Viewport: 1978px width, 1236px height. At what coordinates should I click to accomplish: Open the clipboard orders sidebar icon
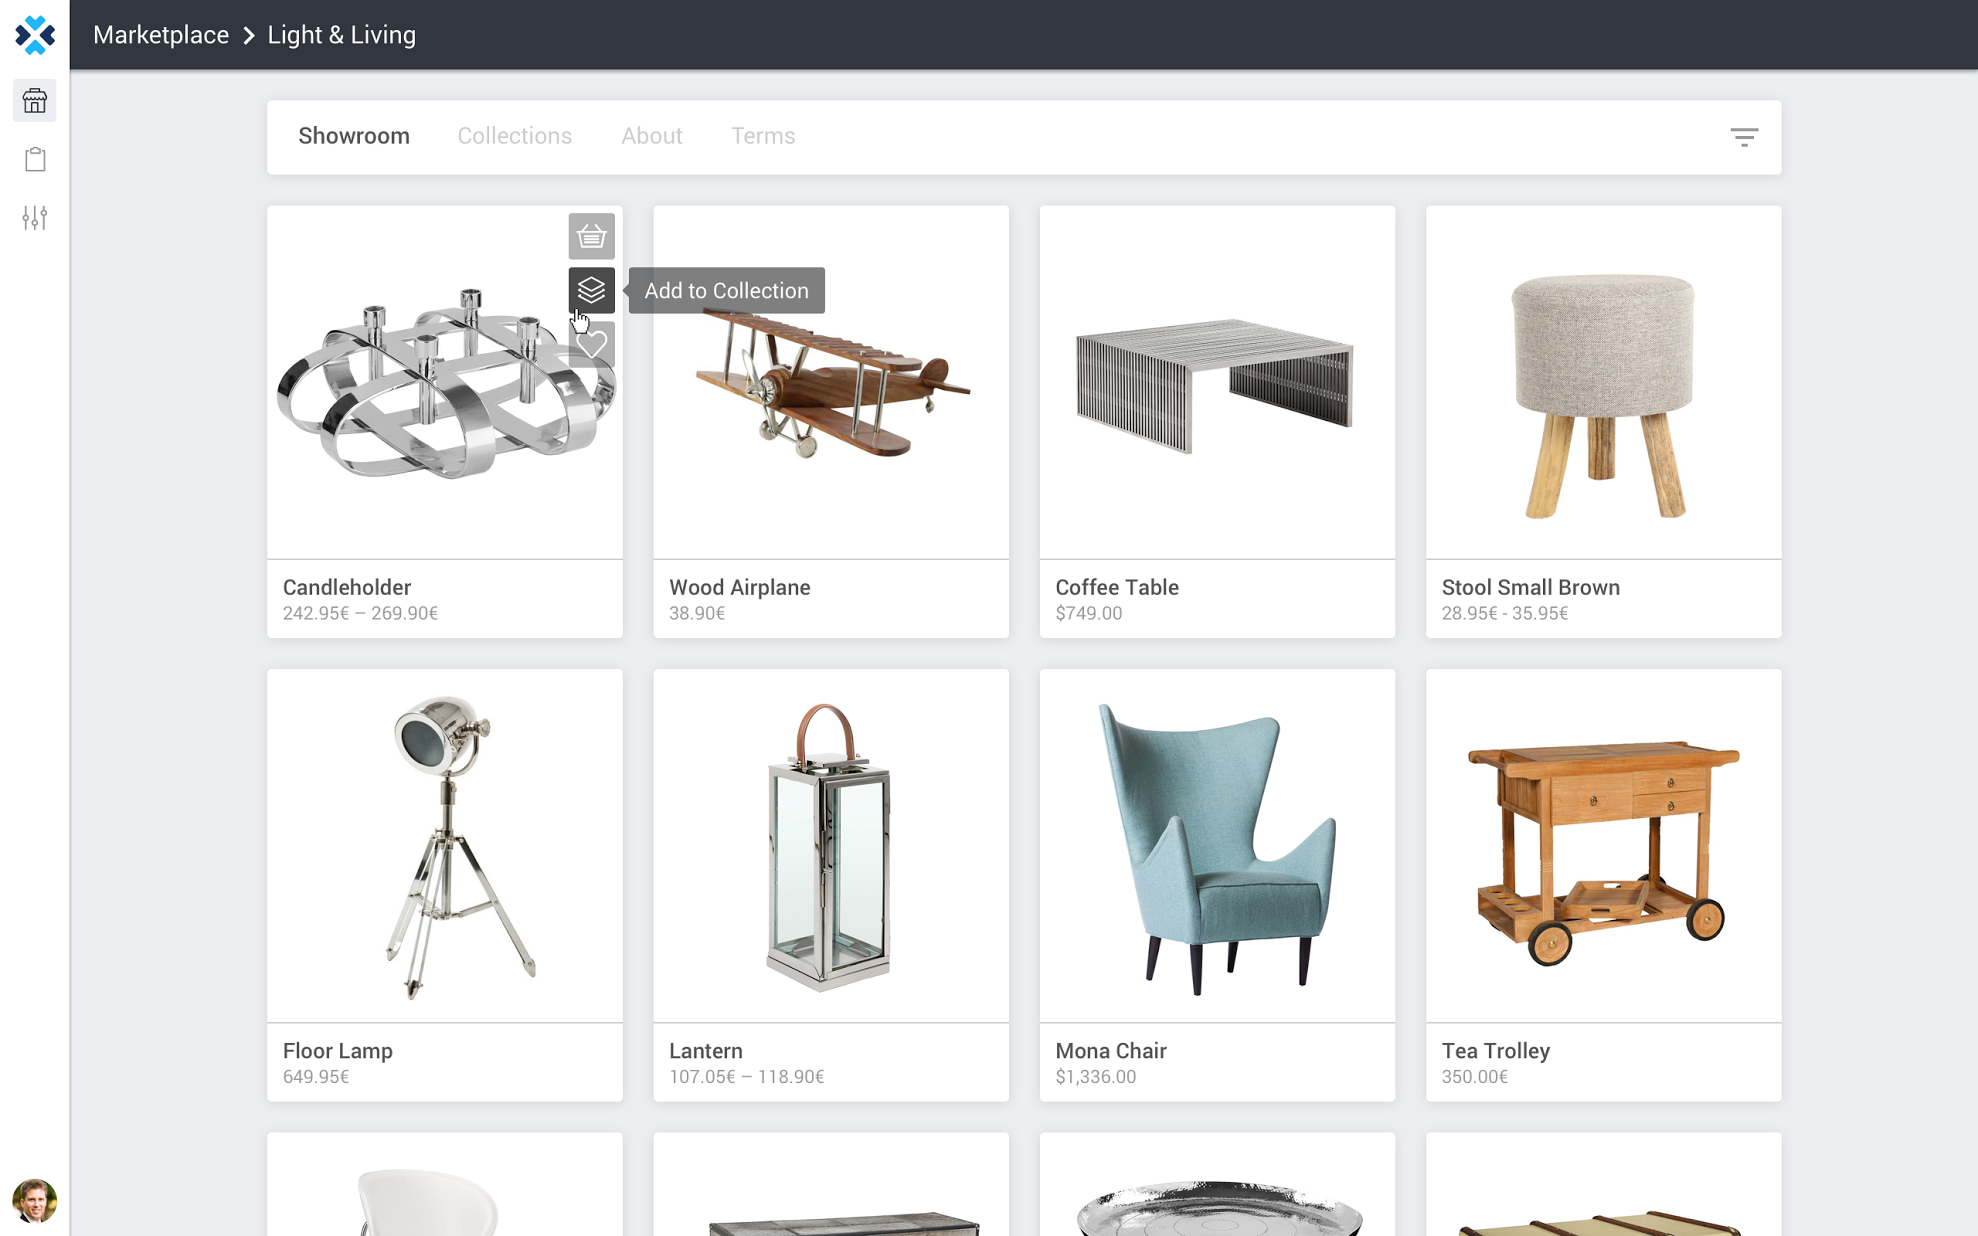(x=35, y=159)
